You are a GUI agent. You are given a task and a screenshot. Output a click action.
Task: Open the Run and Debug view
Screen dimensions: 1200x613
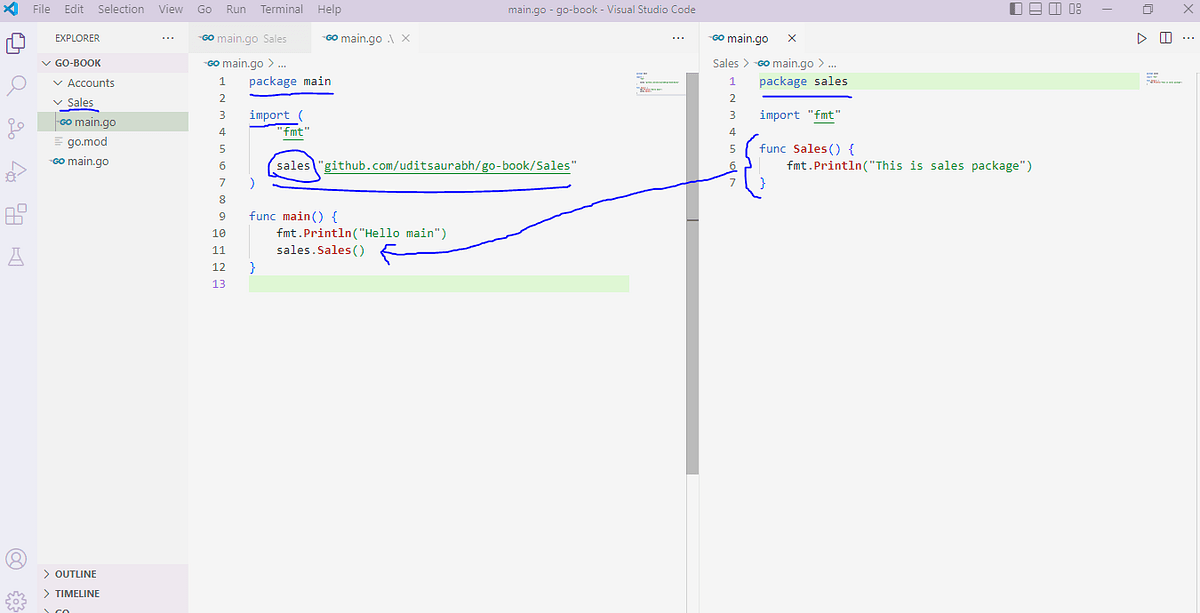tap(15, 170)
